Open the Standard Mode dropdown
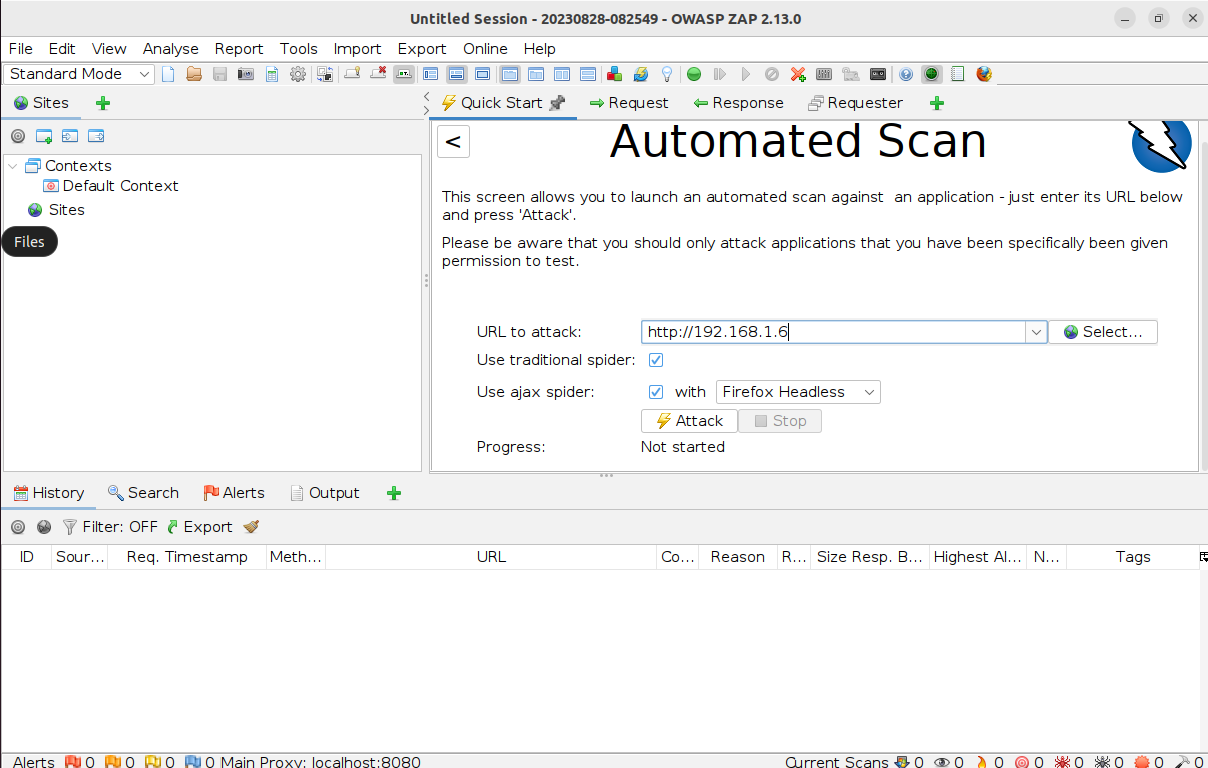The width and height of the screenshot is (1208, 768). [80, 74]
